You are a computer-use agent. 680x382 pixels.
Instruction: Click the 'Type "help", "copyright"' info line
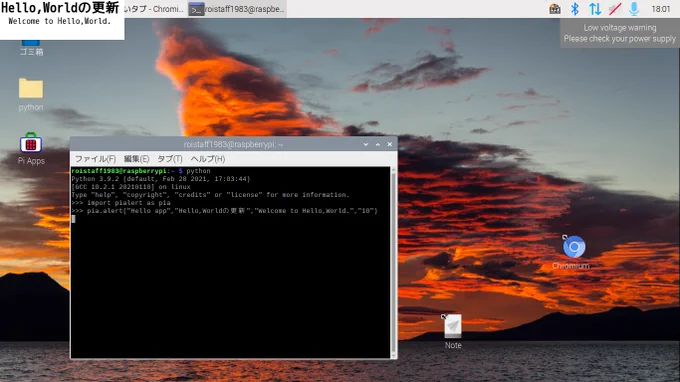(210, 195)
